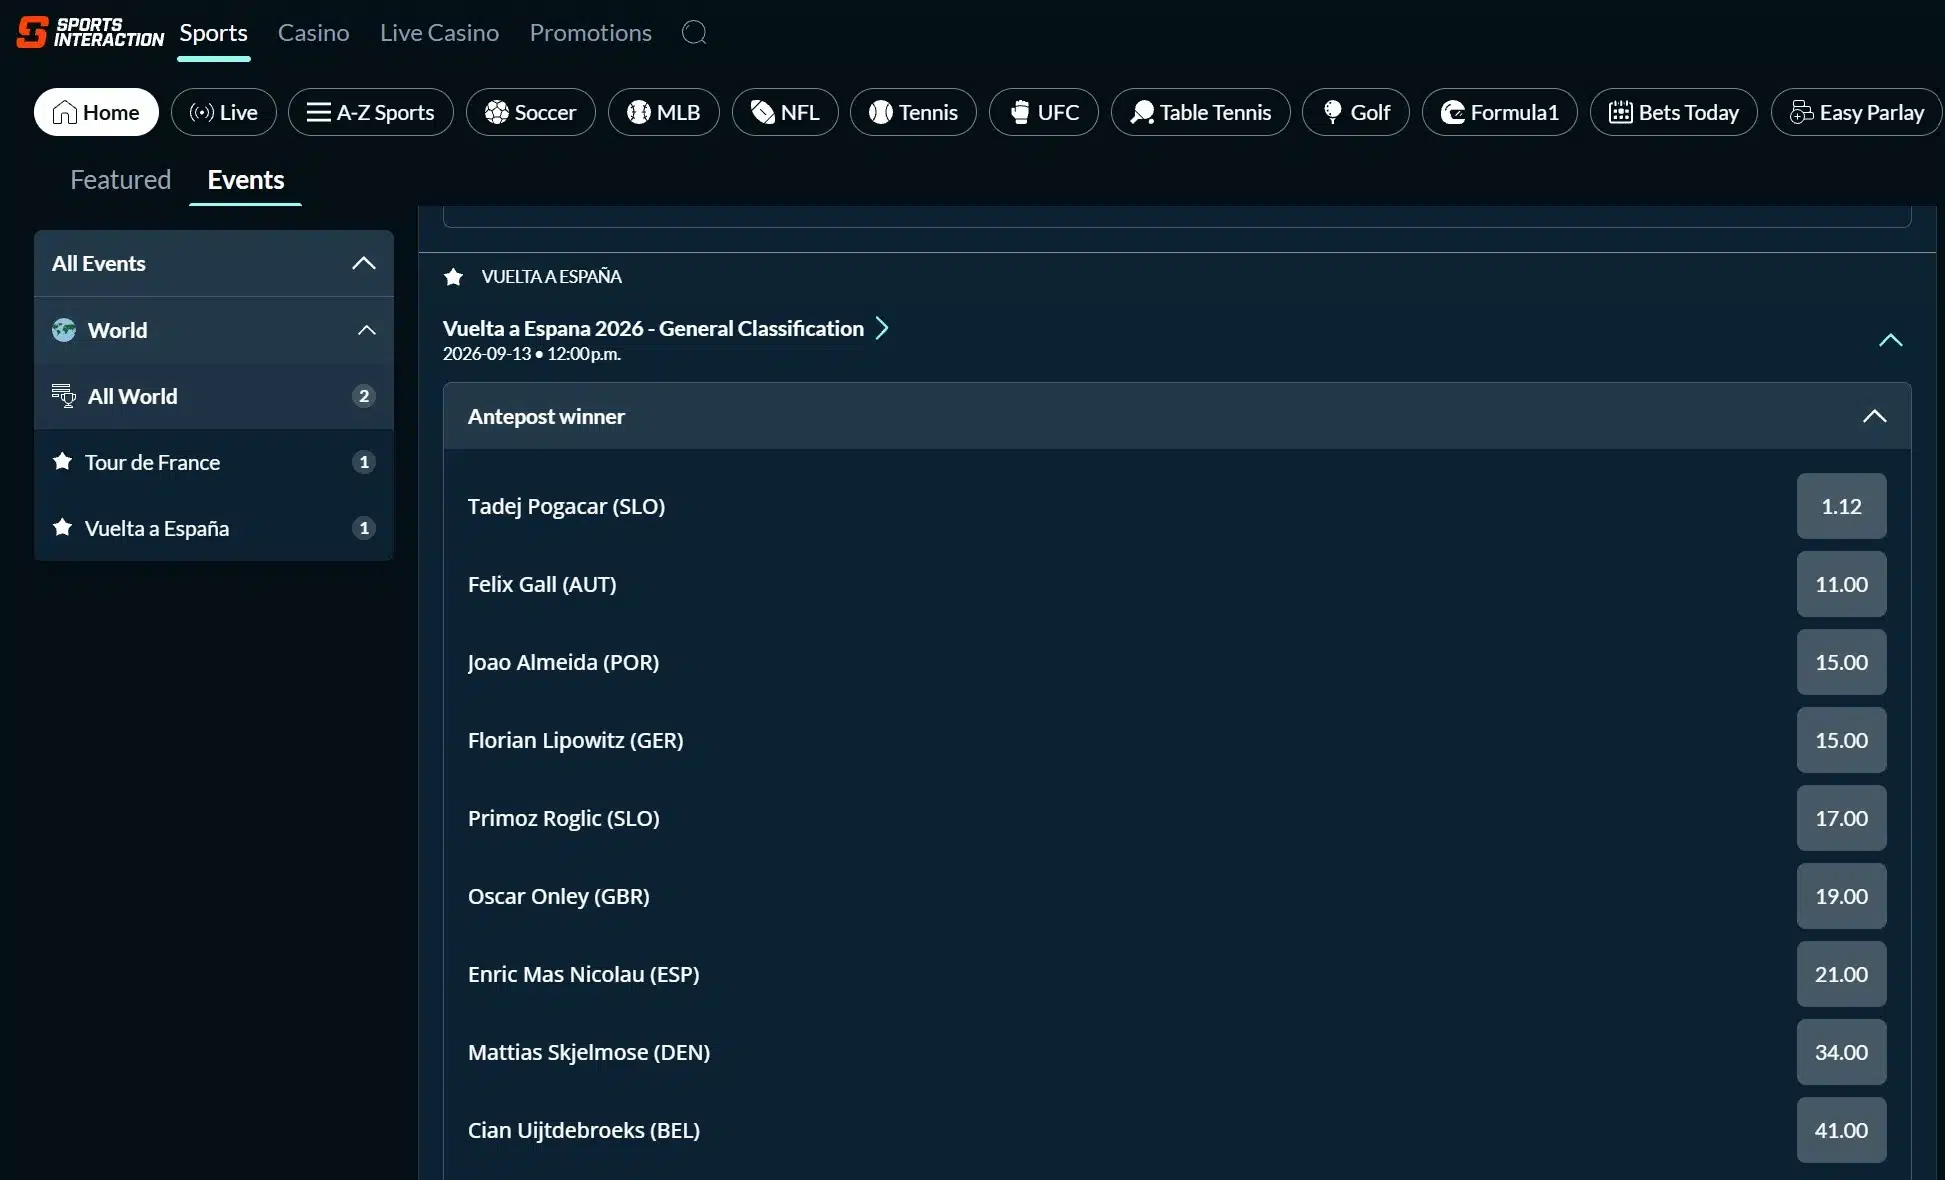Select Mattias Skjelmose odds 34.00

[x=1841, y=1052]
